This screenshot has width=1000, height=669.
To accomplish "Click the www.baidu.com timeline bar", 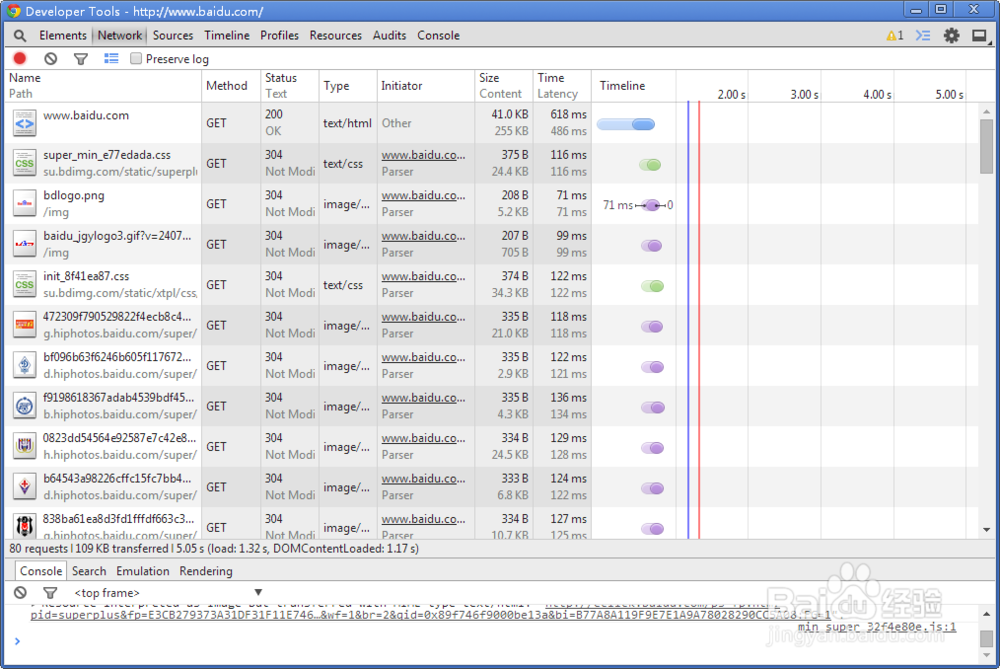I will (x=626, y=124).
